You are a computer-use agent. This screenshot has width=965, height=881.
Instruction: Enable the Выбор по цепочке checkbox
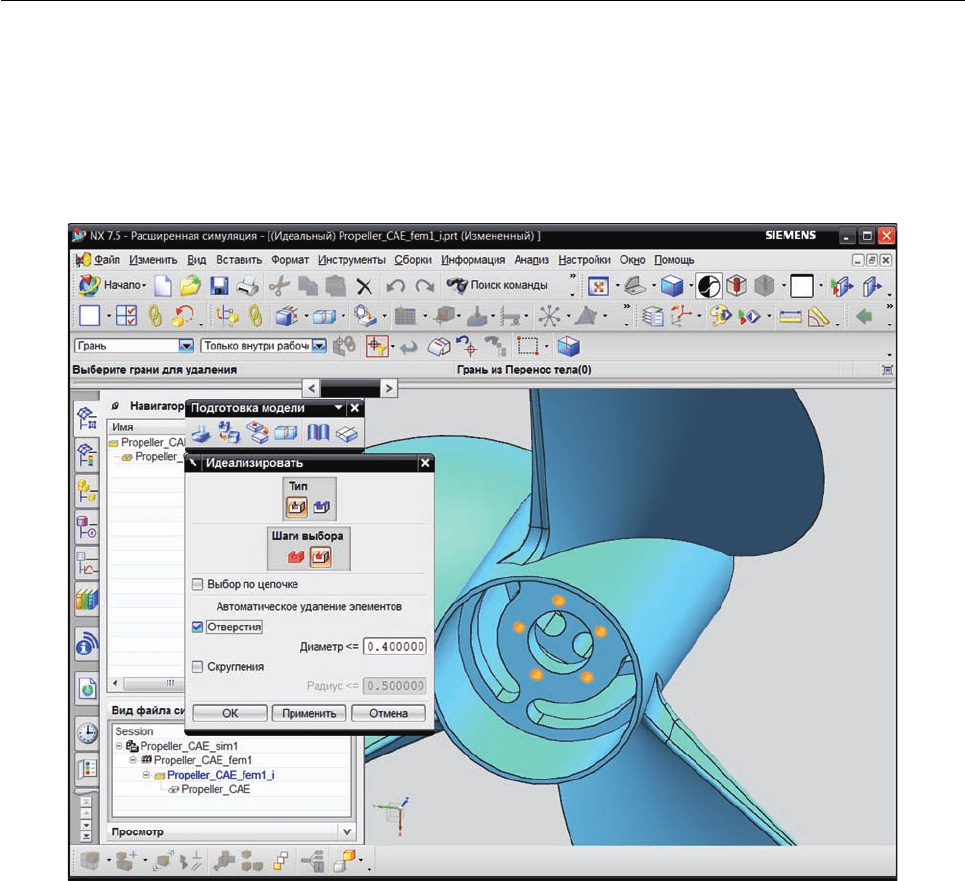click(198, 584)
